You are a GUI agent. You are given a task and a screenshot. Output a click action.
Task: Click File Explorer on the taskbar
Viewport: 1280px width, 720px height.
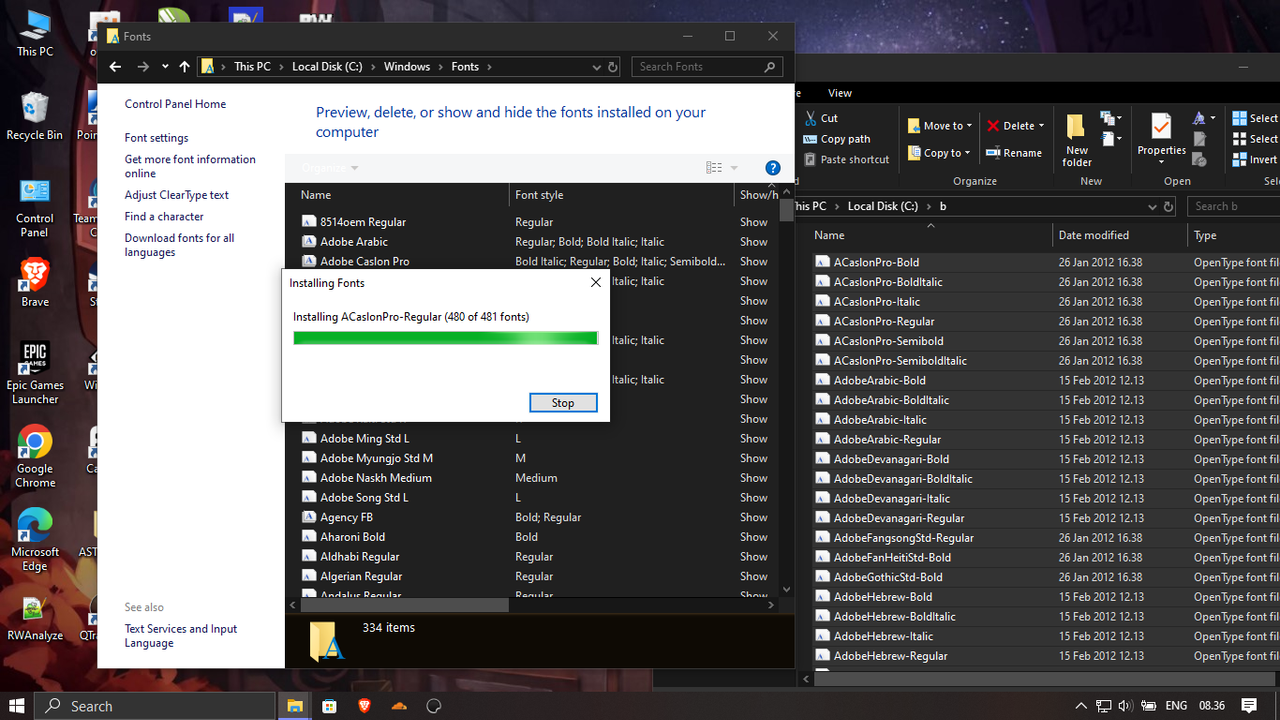pyautogui.click(x=295, y=705)
